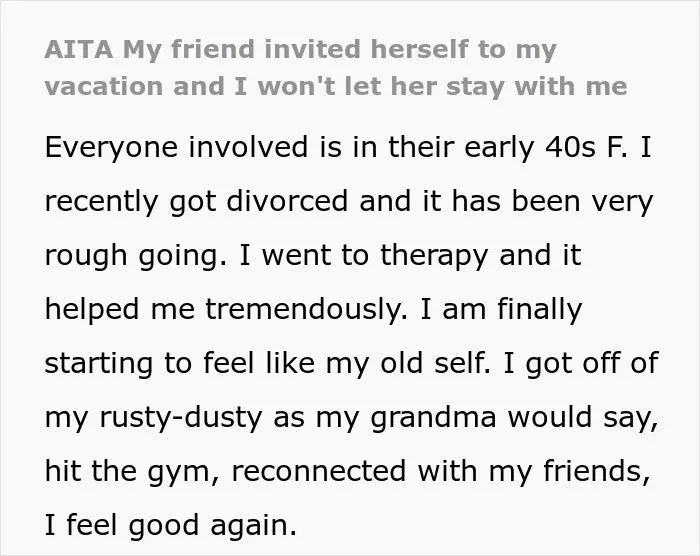Select the word "vacation" in the title
Viewport: 700px width, 556px height.
(x=104, y=86)
